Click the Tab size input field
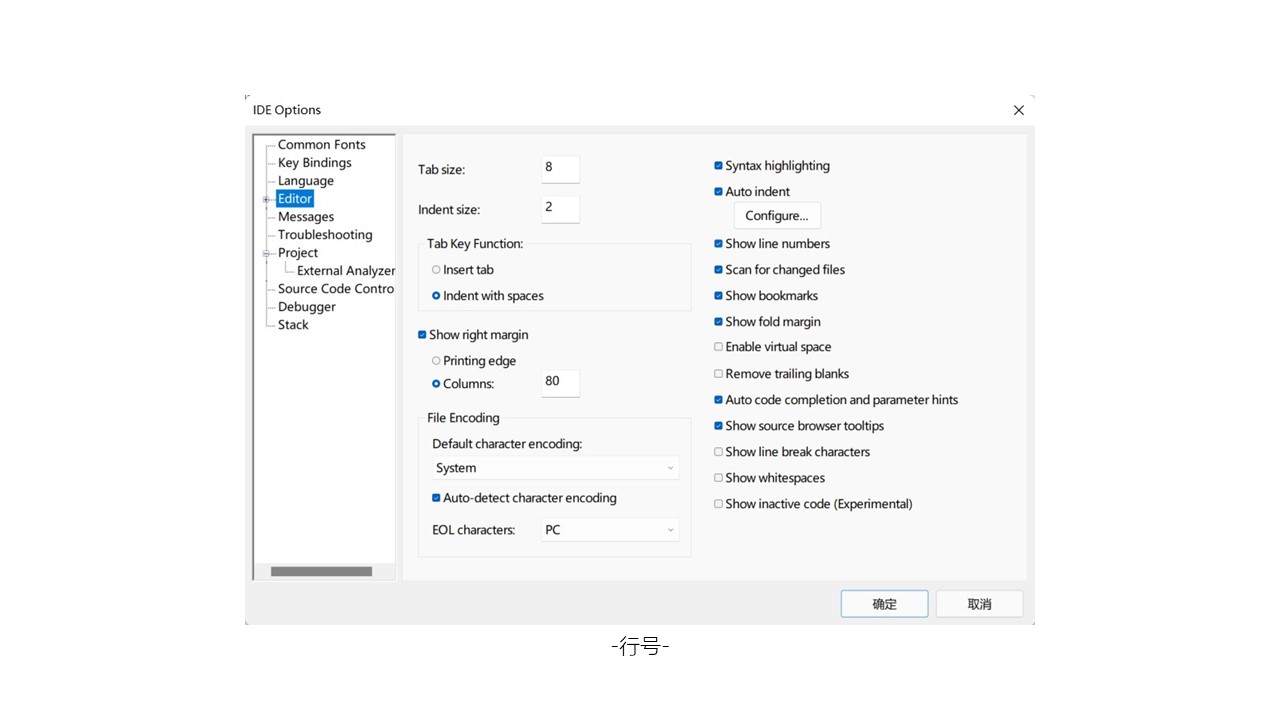This screenshot has width=1280, height=720. (x=560, y=169)
